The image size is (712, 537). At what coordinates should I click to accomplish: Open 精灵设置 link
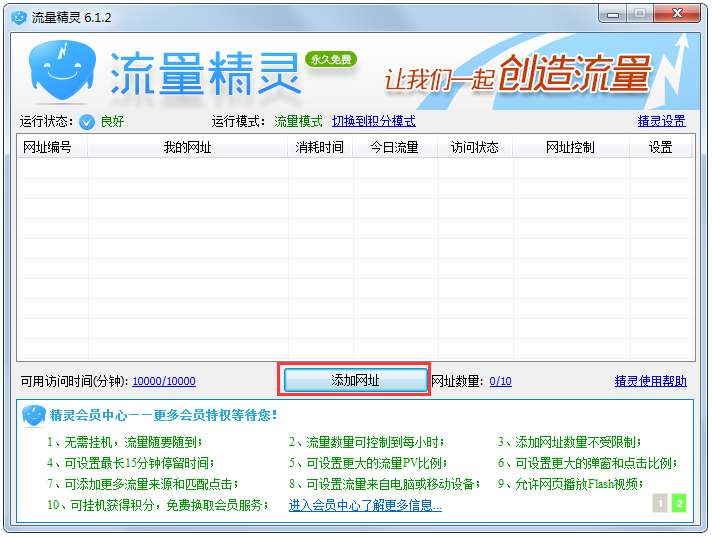coord(661,121)
